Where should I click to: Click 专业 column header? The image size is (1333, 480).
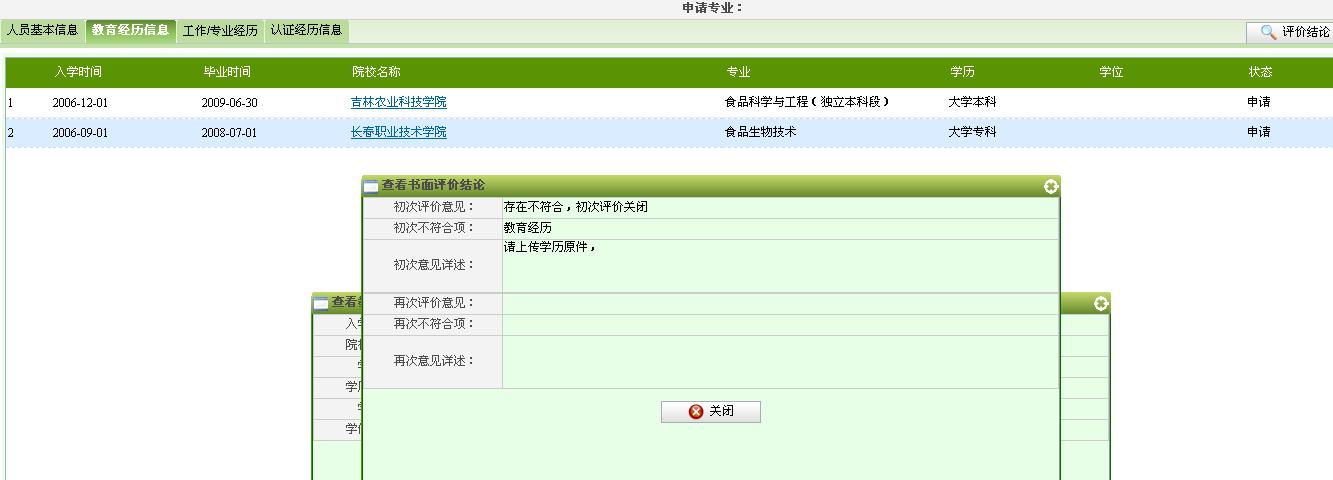coord(738,72)
